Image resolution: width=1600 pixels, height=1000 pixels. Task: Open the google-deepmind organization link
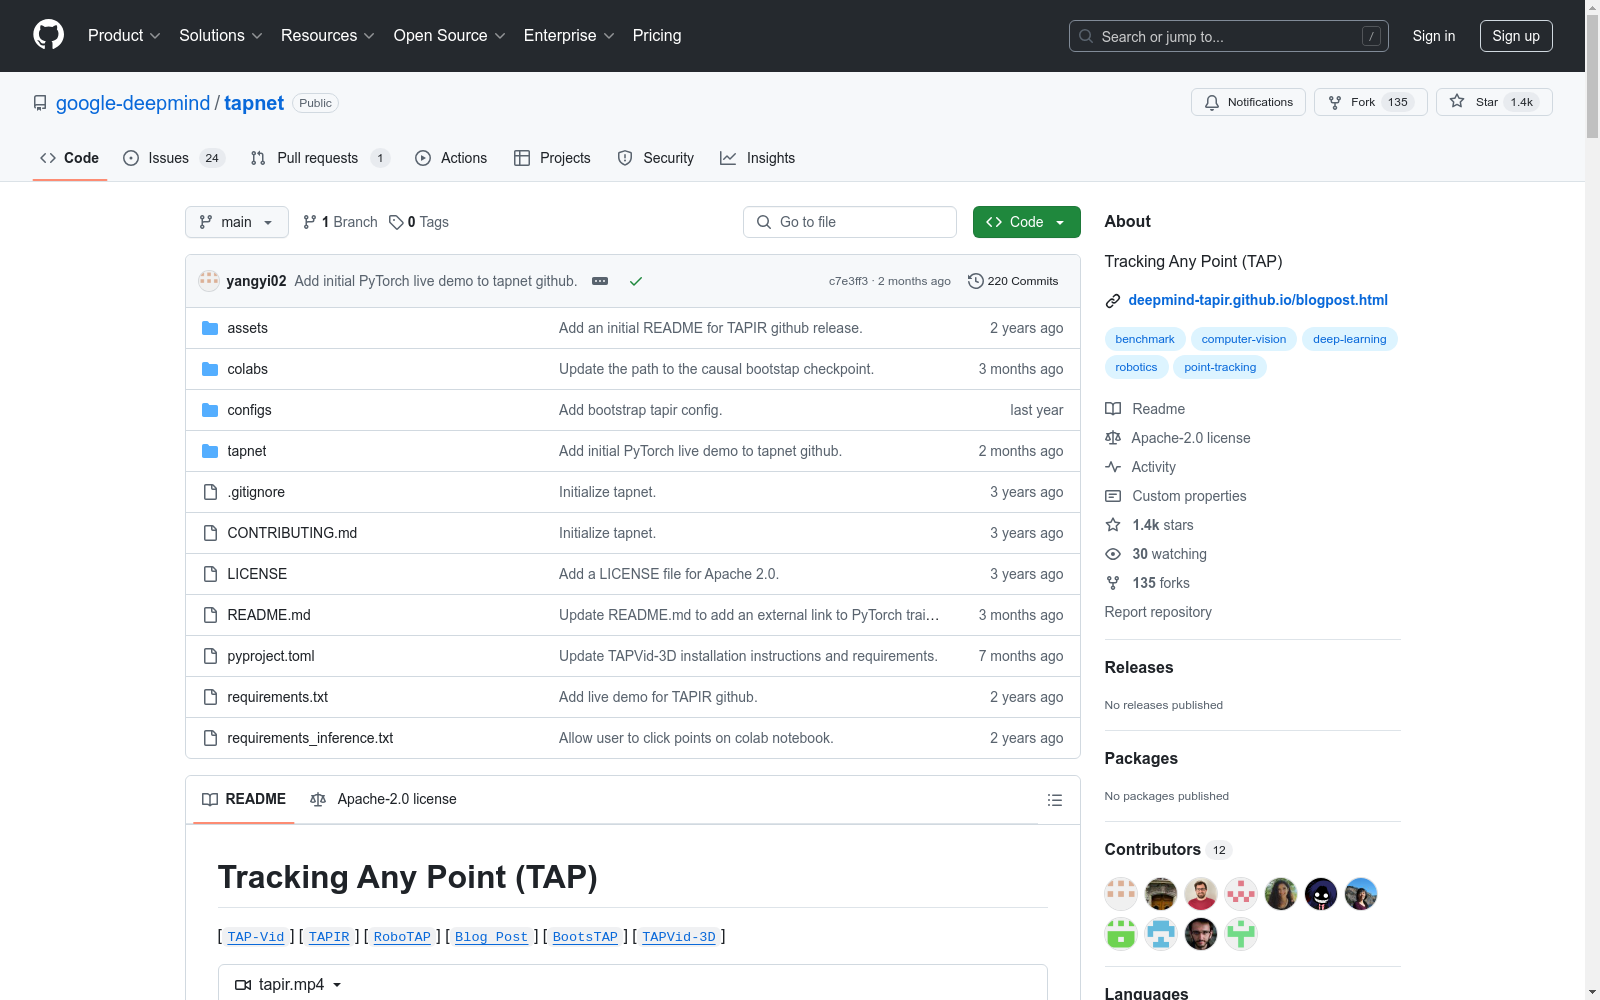point(133,103)
